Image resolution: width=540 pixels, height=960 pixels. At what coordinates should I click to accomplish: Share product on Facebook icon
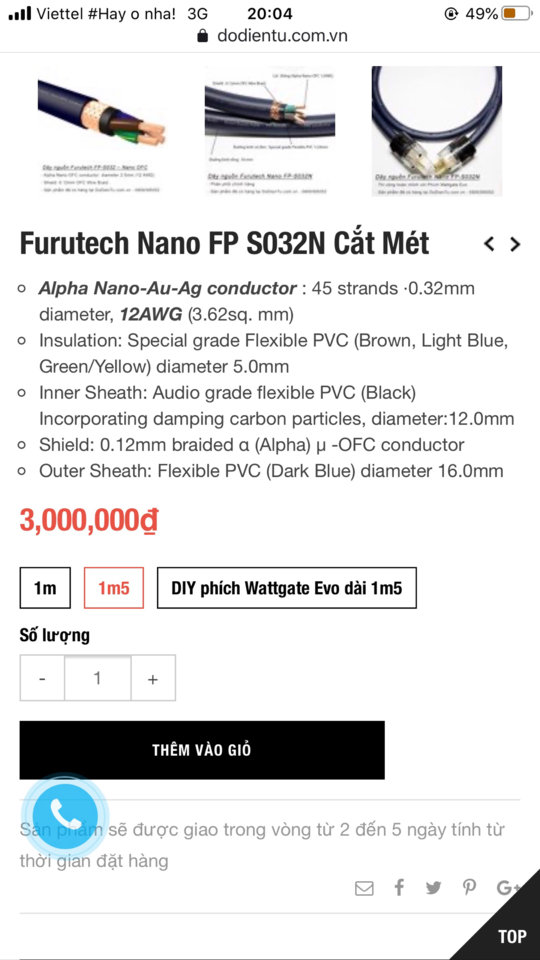click(x=399, y=887)
